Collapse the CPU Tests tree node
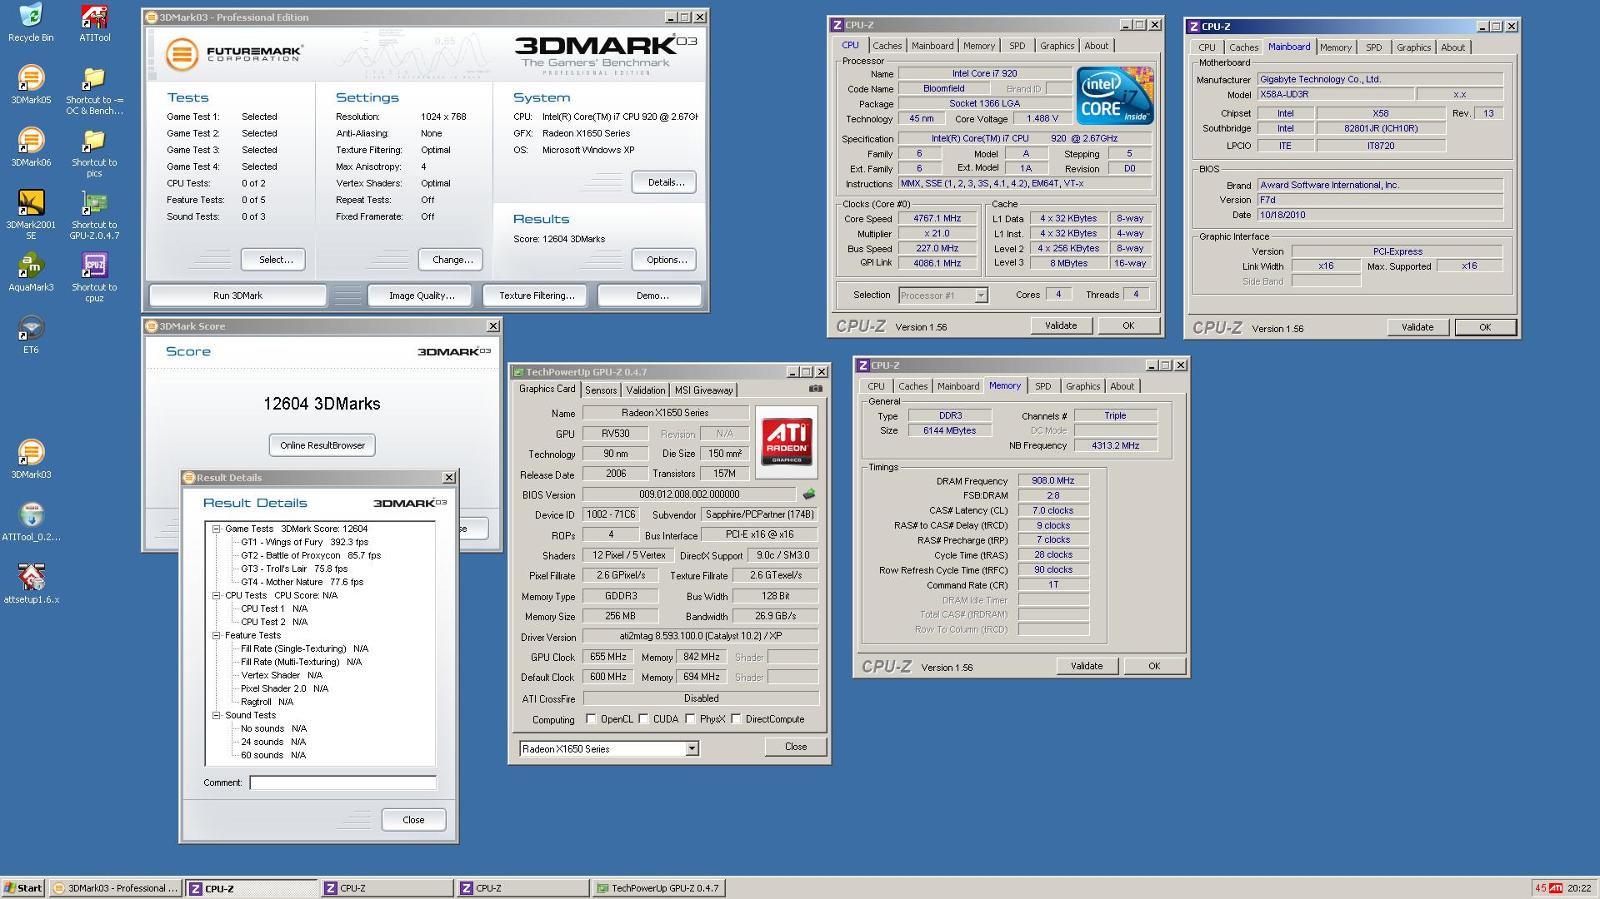 point(216,595)
